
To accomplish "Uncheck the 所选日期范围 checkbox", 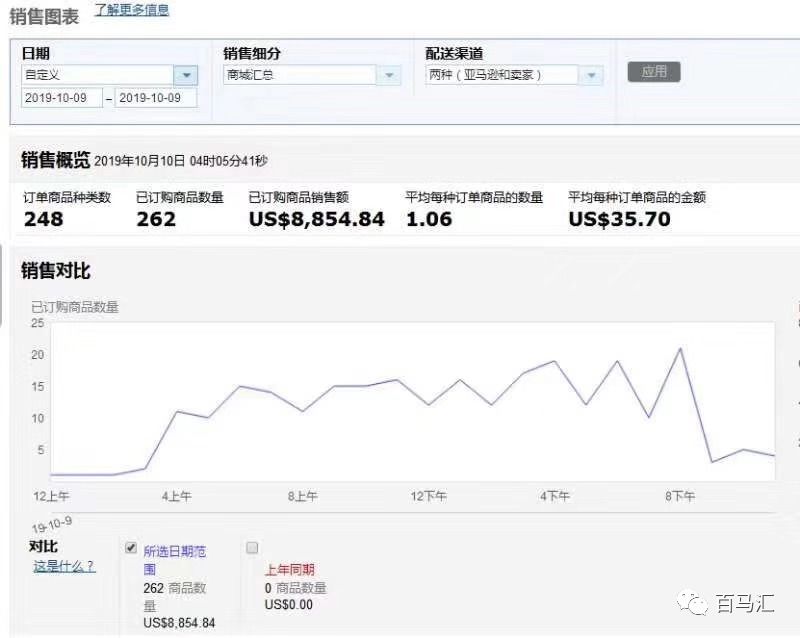I will 130,548.
